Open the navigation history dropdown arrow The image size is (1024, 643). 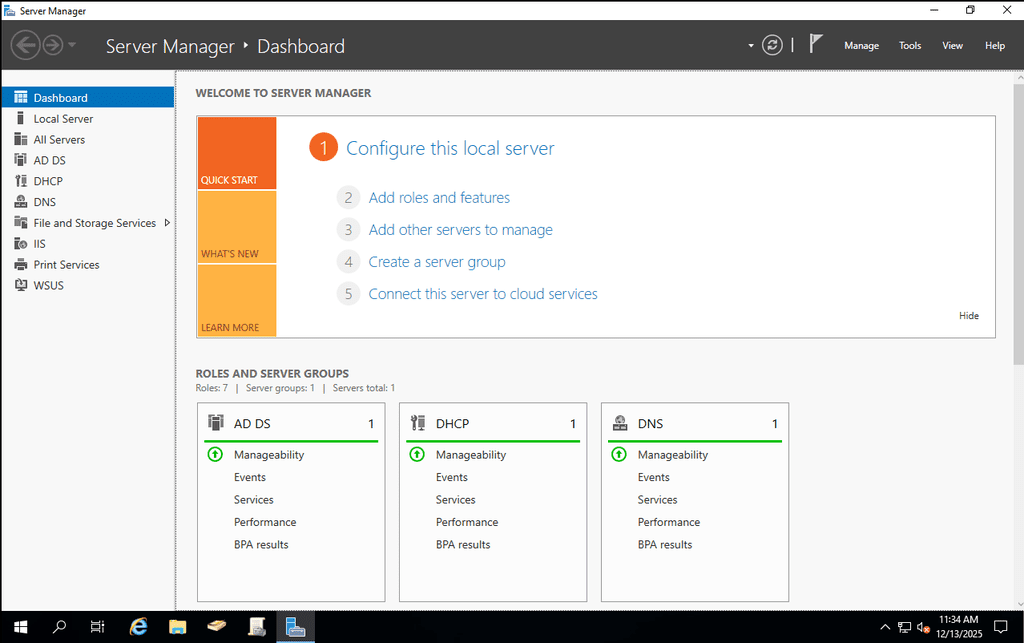(x=72, y=46)
